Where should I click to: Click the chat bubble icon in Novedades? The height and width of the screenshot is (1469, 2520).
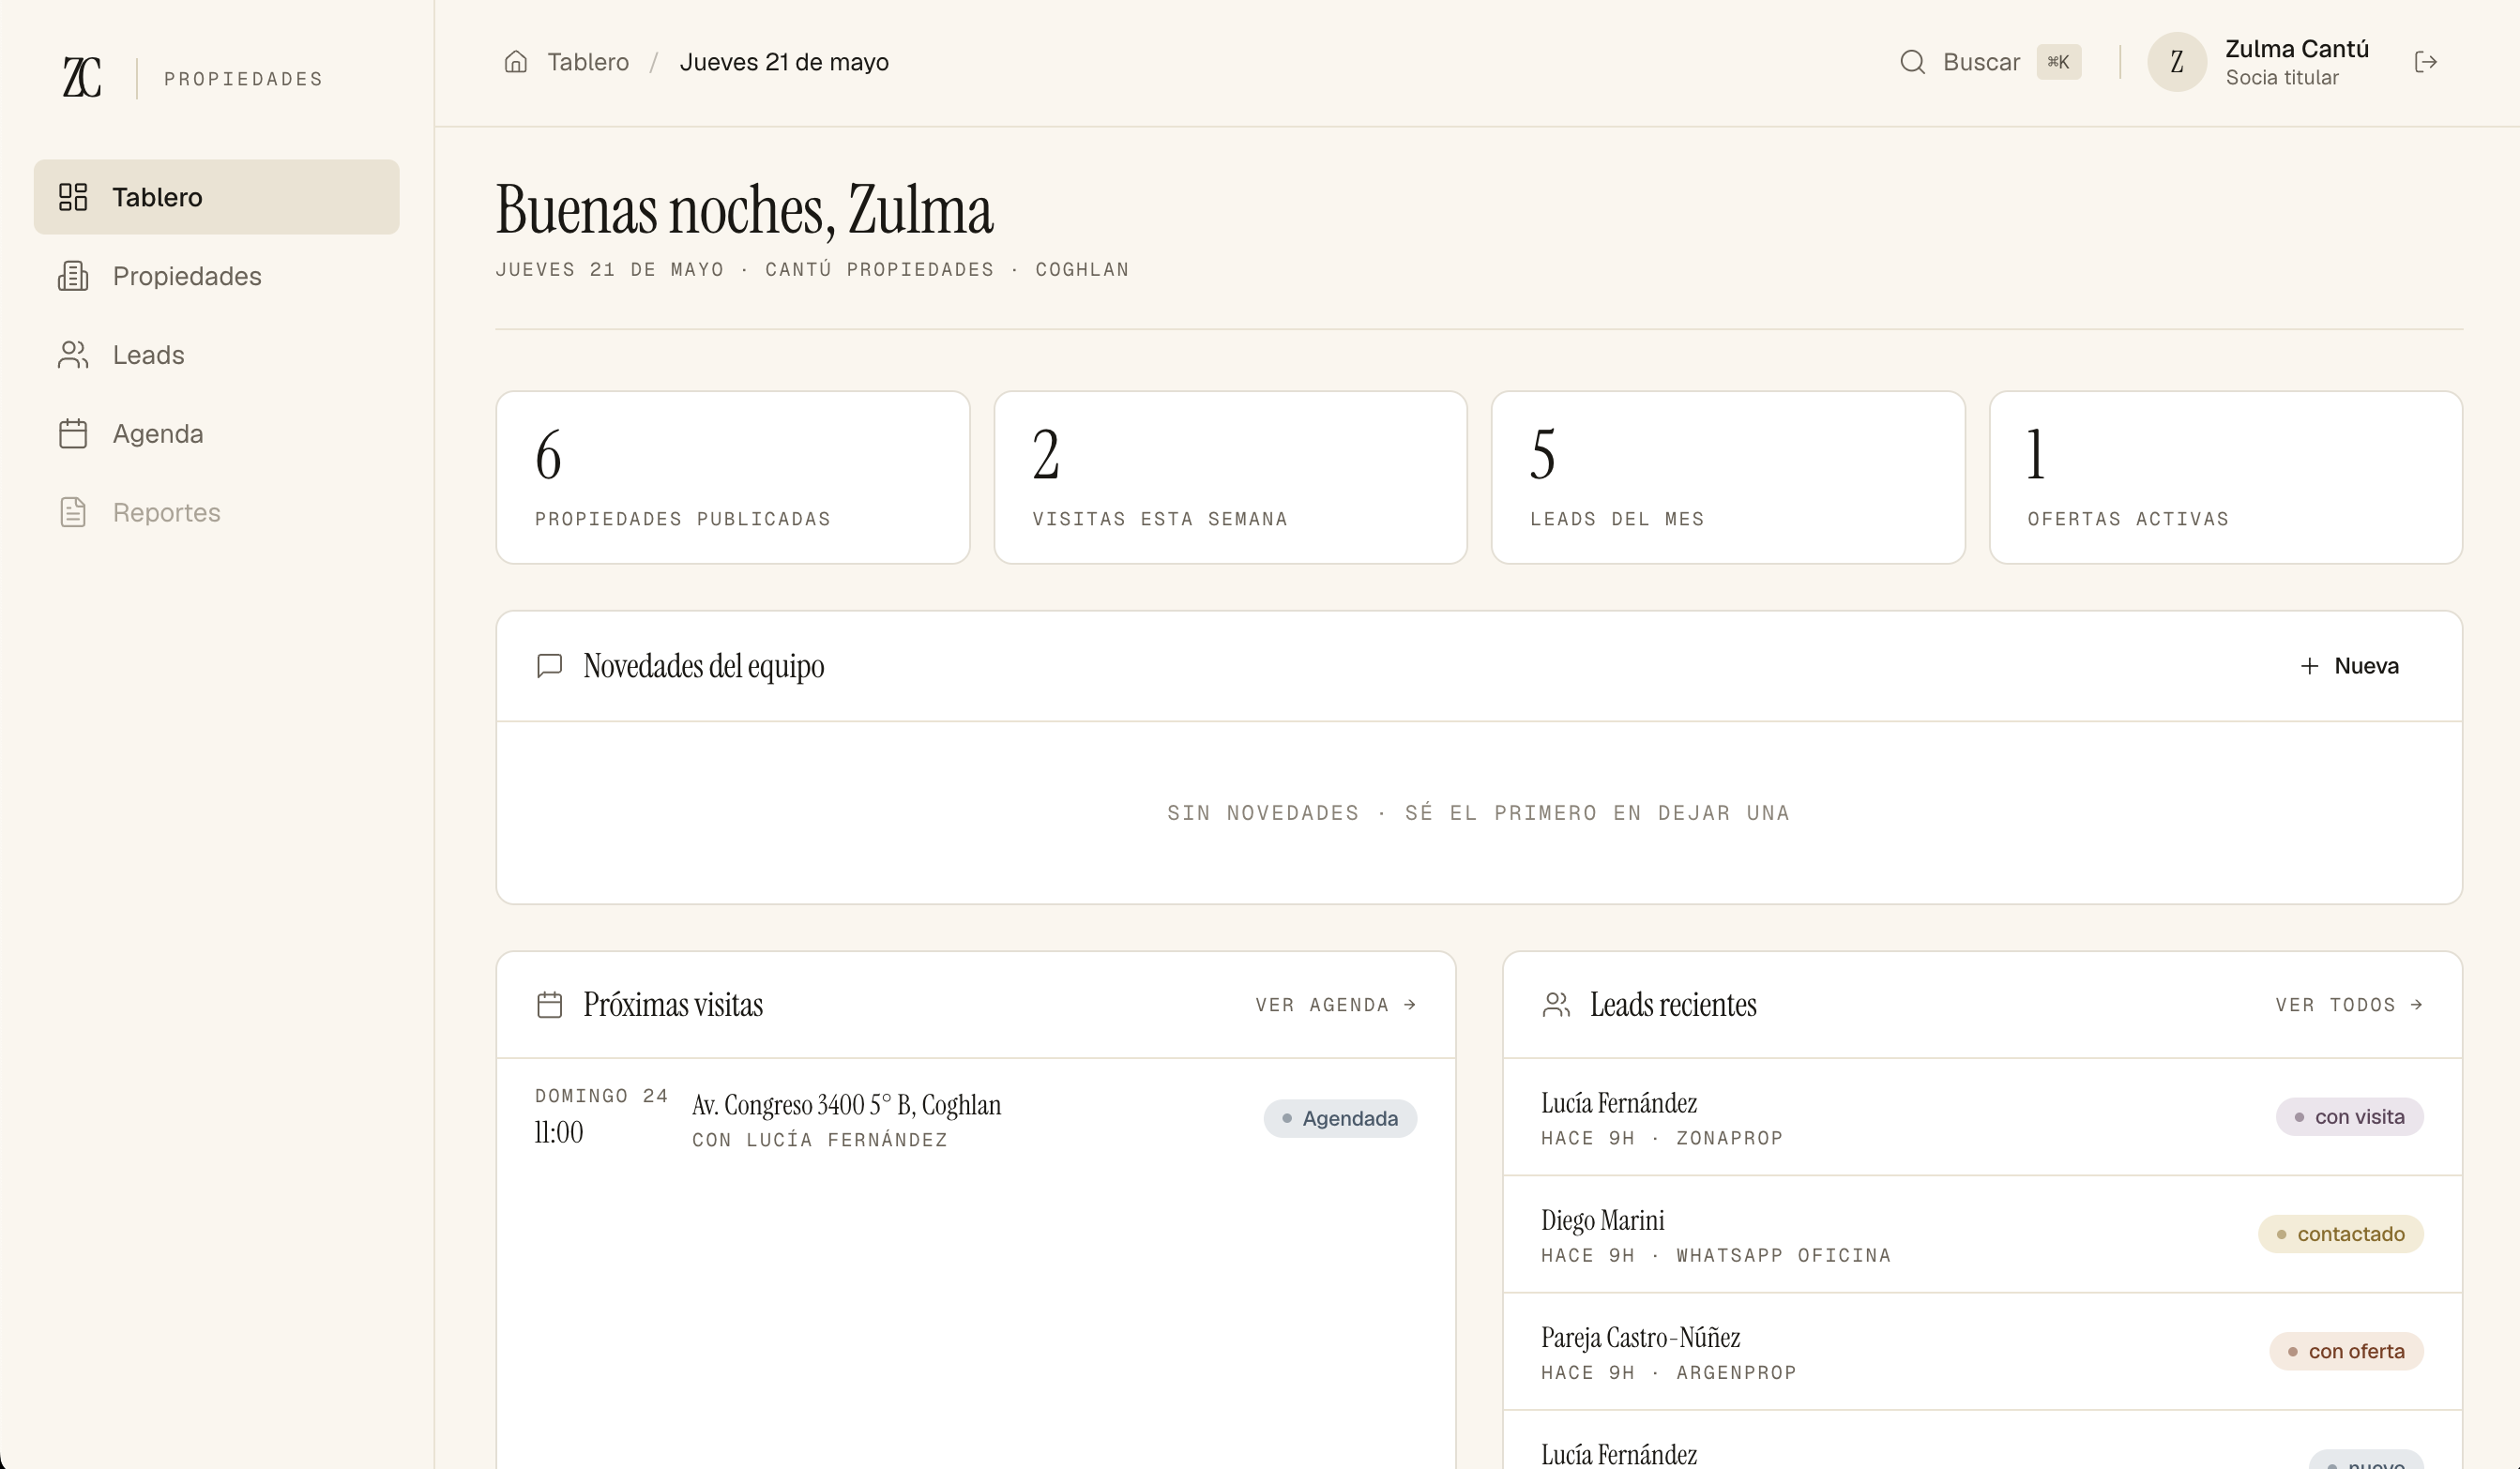tap(549, 666)
